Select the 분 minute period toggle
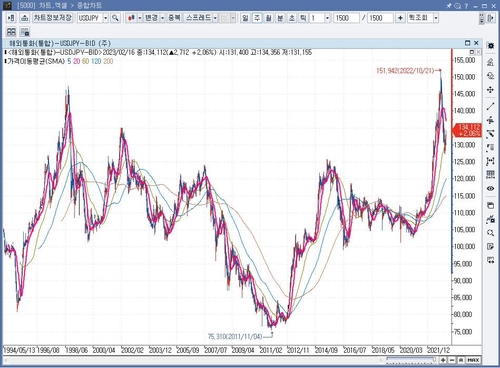500x368 pixels. coord(280,18)
